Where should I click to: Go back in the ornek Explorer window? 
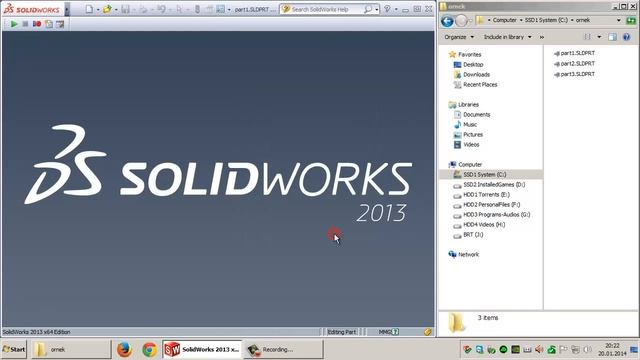tap(447, 21)
